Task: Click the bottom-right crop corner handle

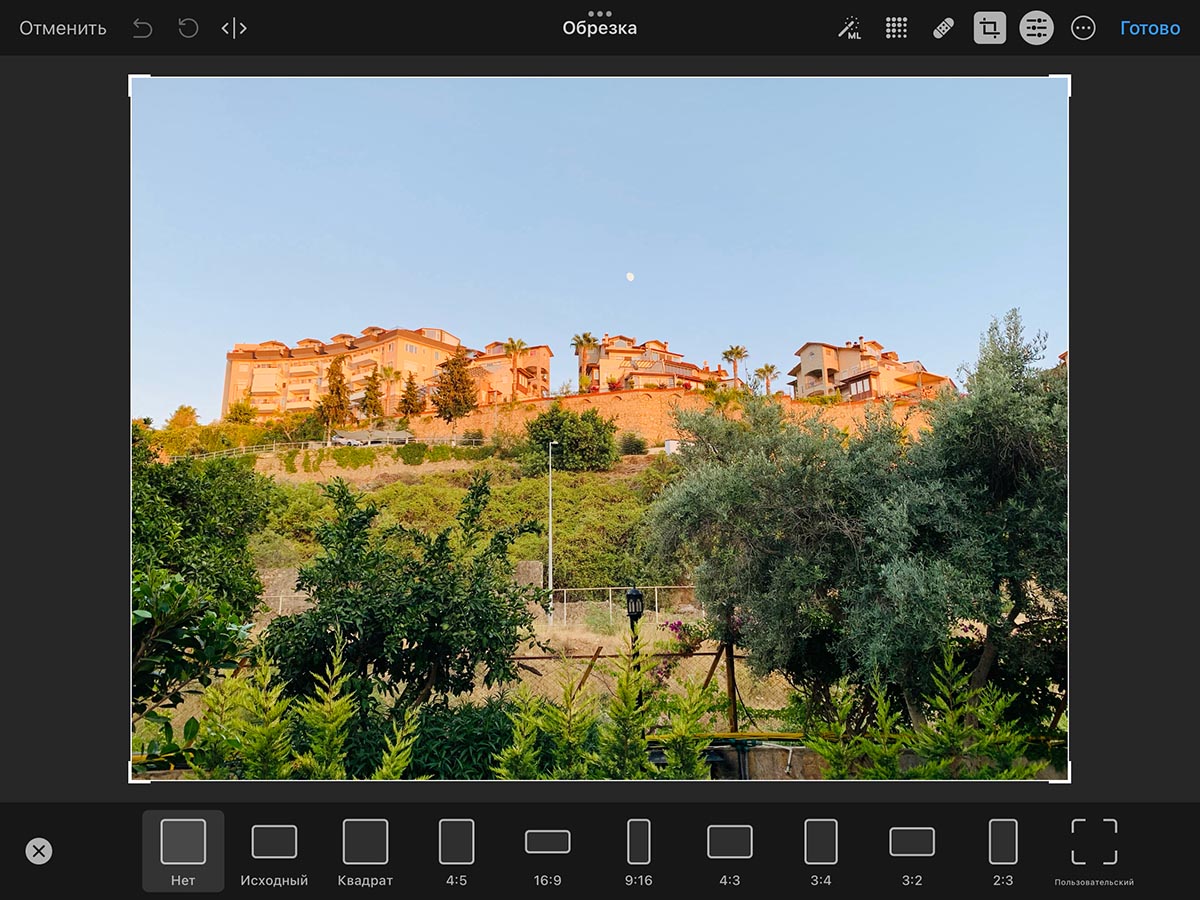Action: pos(1061,772)
